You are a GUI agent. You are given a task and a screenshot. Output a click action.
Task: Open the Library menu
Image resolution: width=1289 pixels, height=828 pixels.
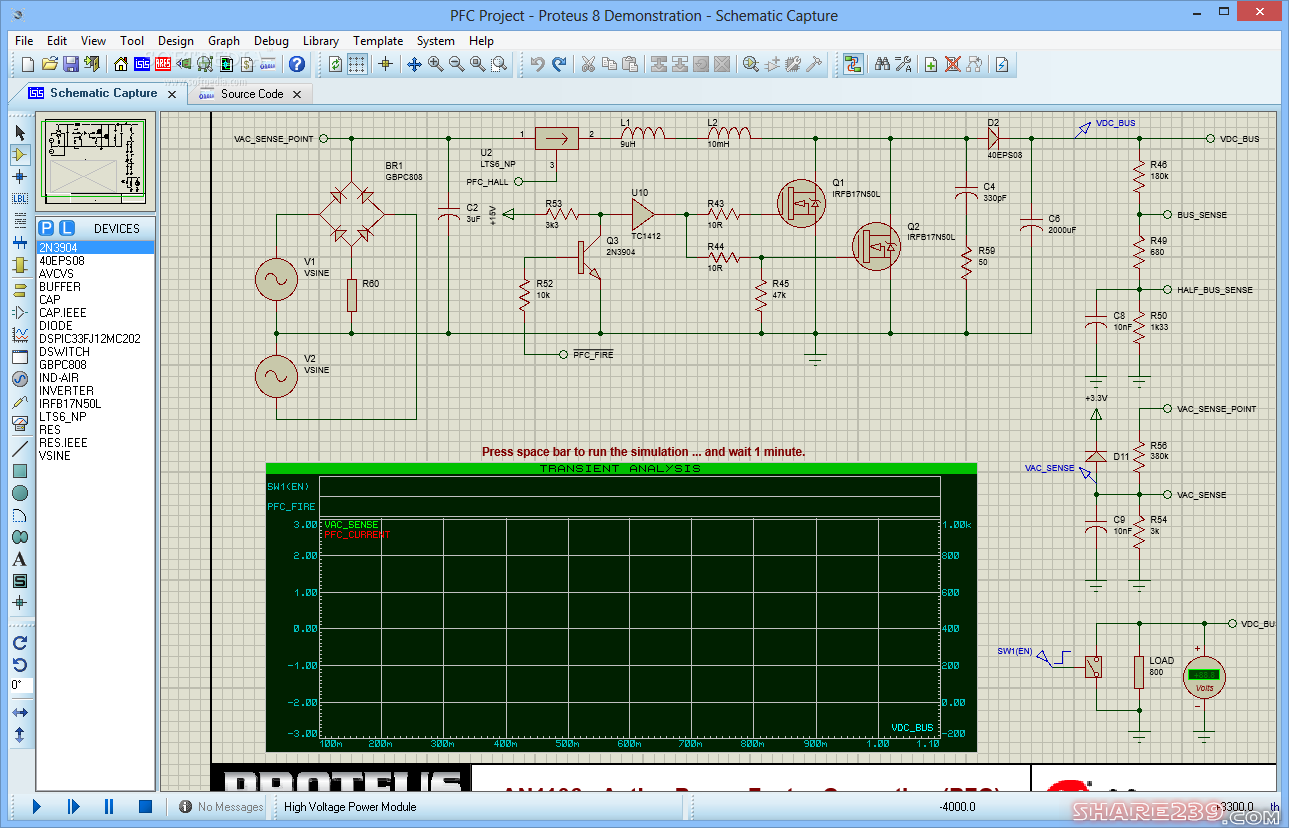pyautogui.click(x=321, y=41)
